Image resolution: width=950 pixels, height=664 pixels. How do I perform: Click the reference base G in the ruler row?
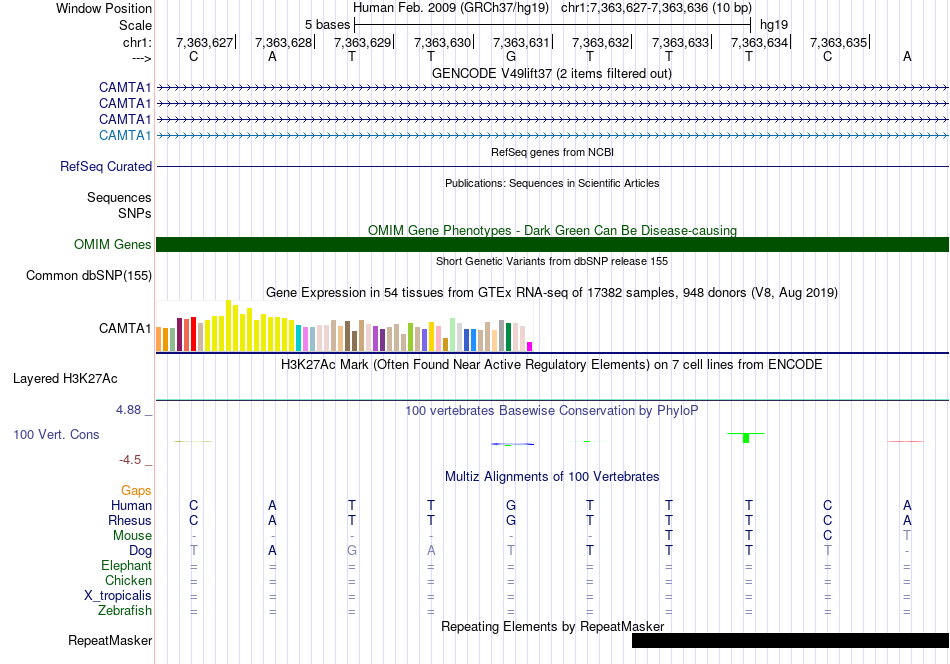click(511, 56)
